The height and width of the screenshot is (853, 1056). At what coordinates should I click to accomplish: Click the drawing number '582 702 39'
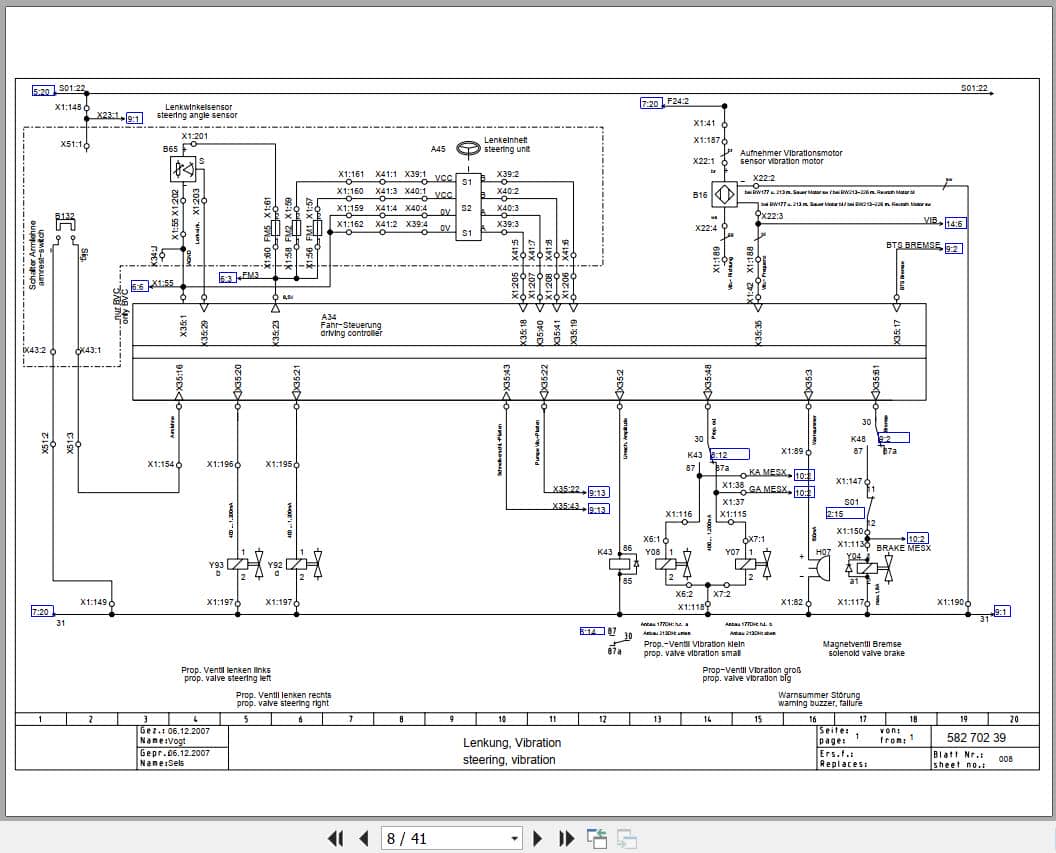976,737
